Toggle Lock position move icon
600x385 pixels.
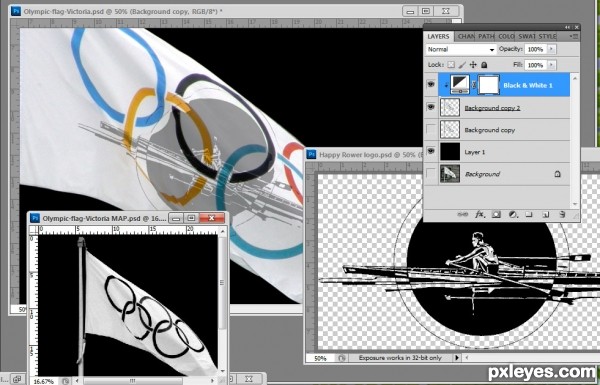click(x=473, y=65)
